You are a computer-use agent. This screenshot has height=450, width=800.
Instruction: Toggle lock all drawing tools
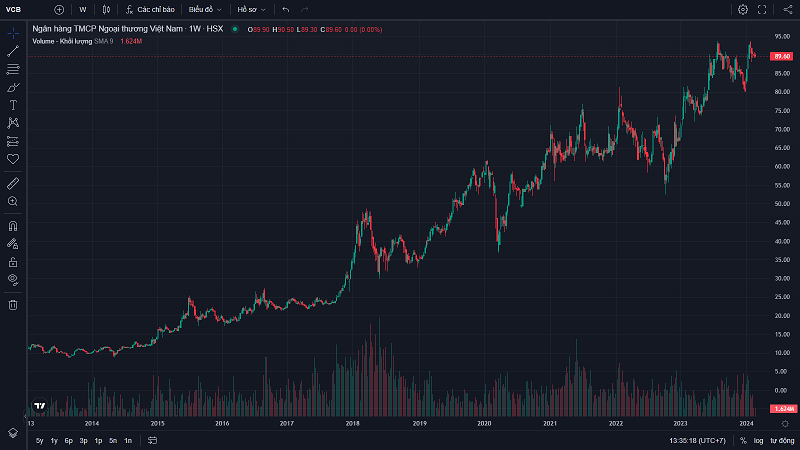coord(13,261)
